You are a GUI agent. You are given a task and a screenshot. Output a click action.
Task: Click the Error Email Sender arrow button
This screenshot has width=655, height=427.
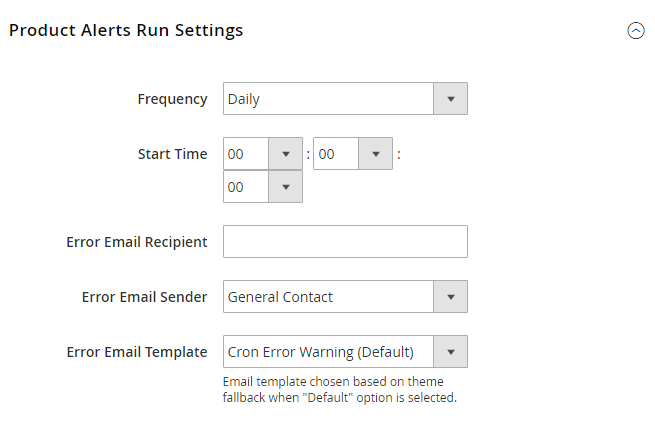450,297
